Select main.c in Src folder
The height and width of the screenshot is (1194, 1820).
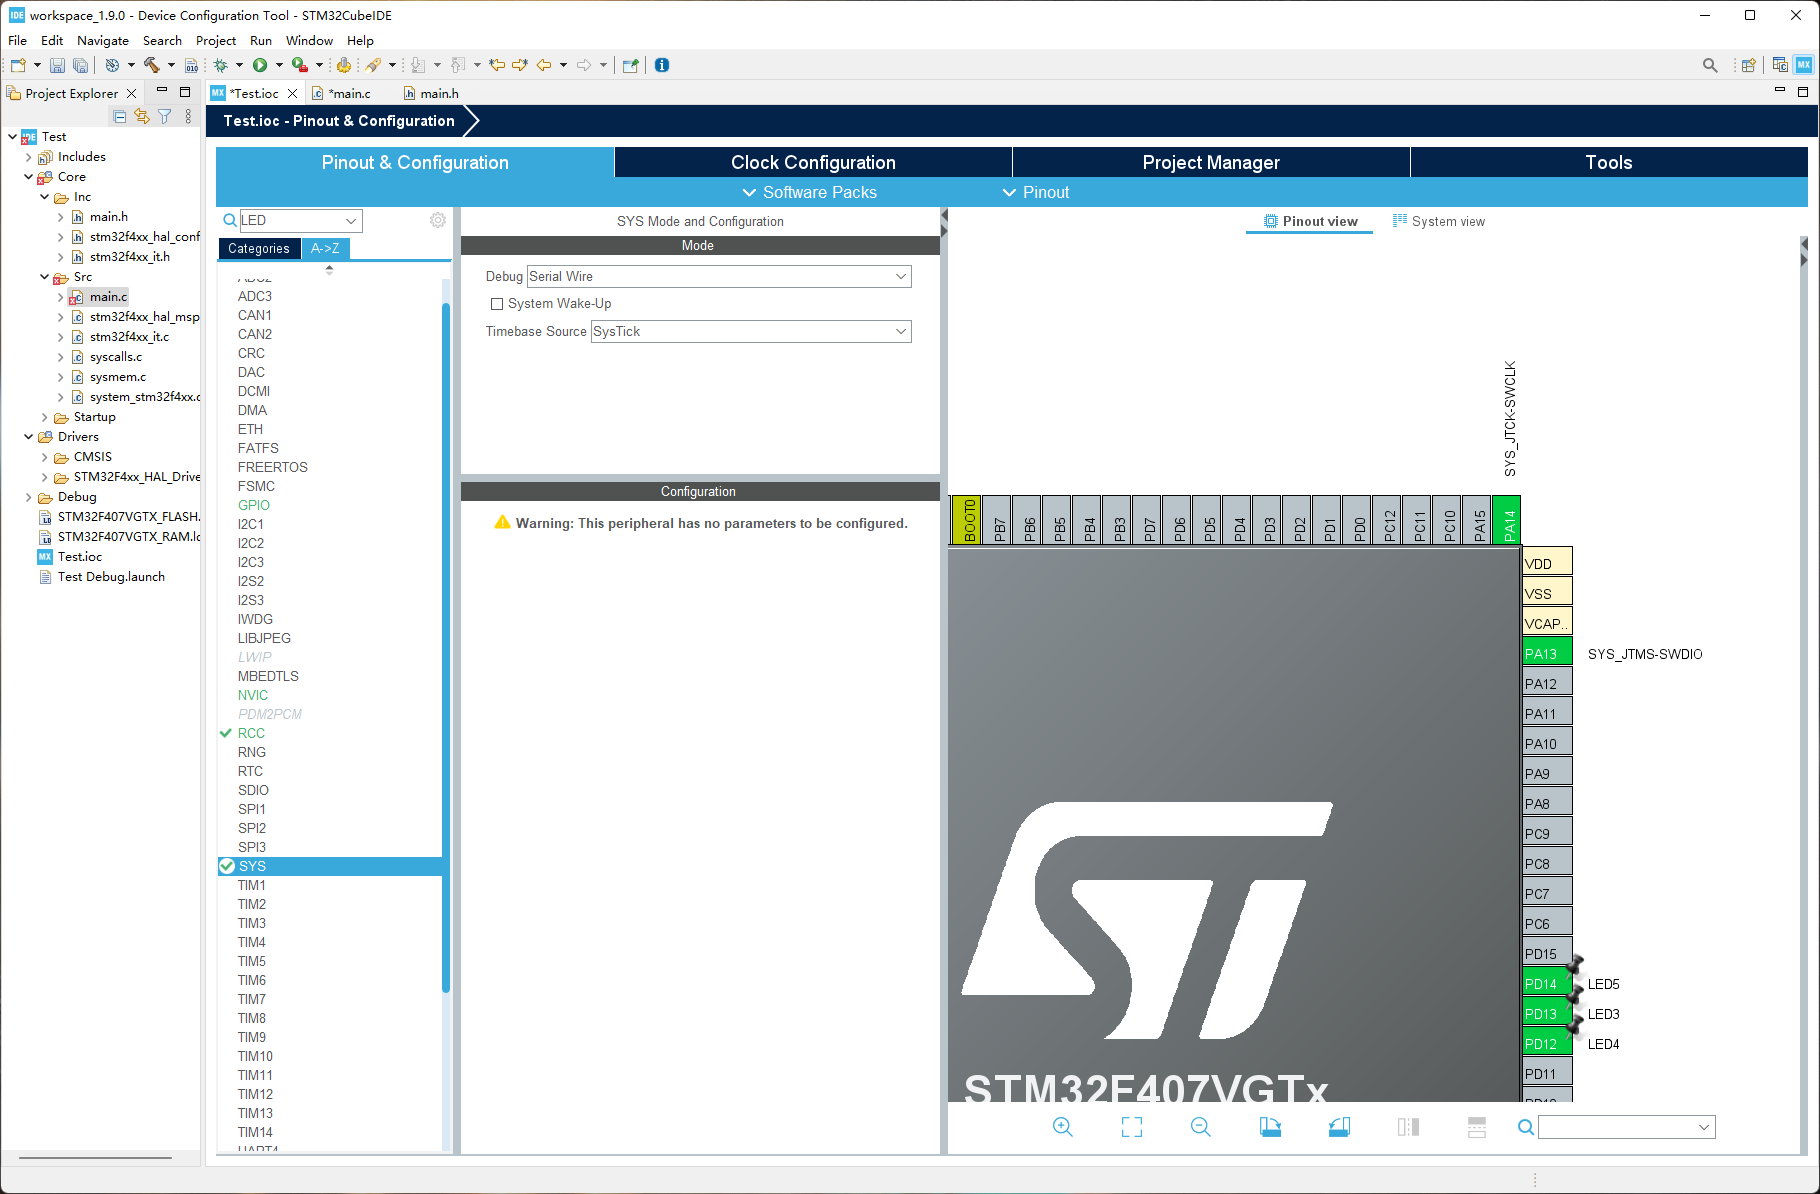[x=108, y=297]
